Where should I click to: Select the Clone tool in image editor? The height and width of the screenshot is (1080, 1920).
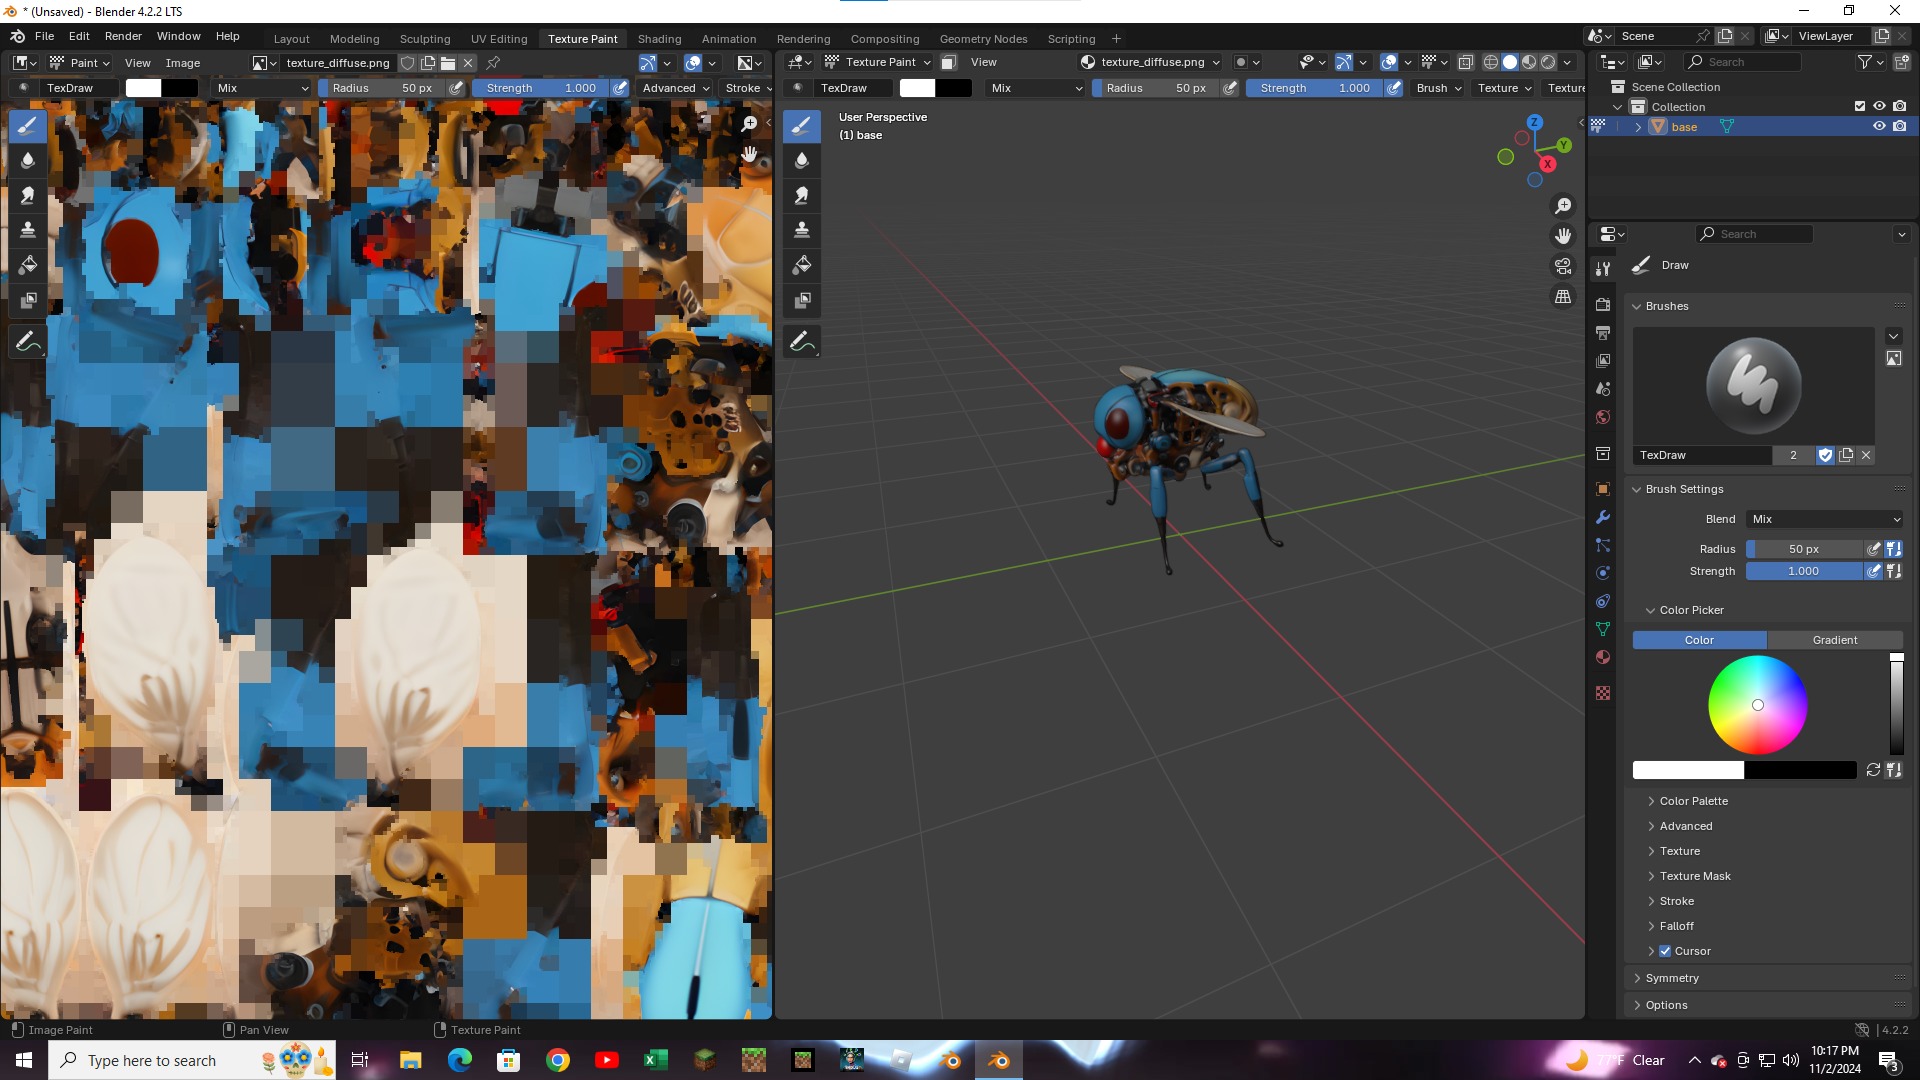[x=28, y=231]
